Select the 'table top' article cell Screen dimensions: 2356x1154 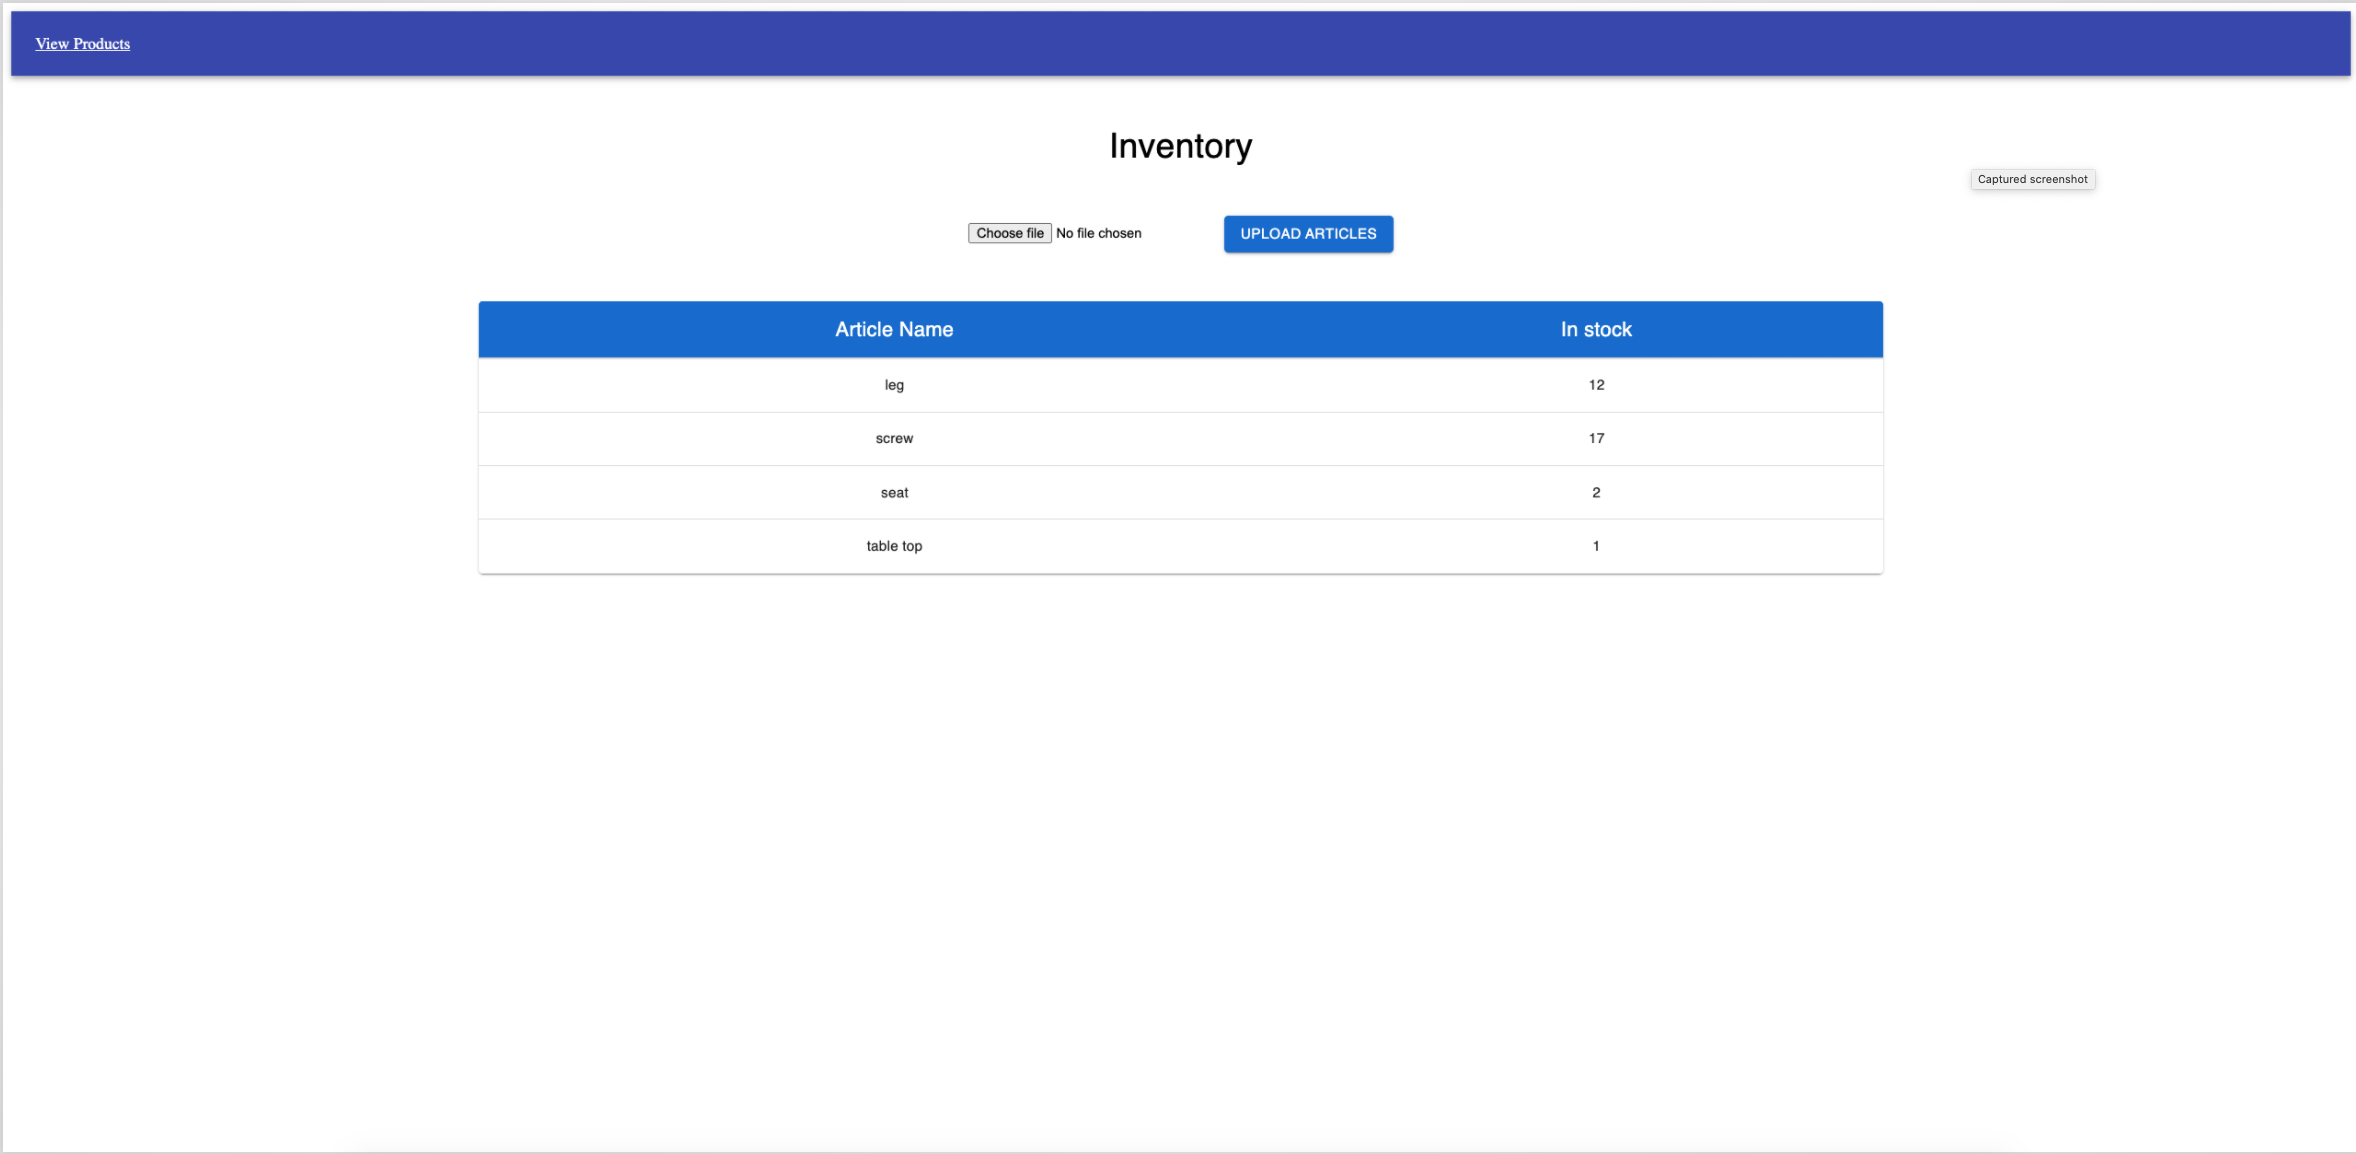click(894, 546)
